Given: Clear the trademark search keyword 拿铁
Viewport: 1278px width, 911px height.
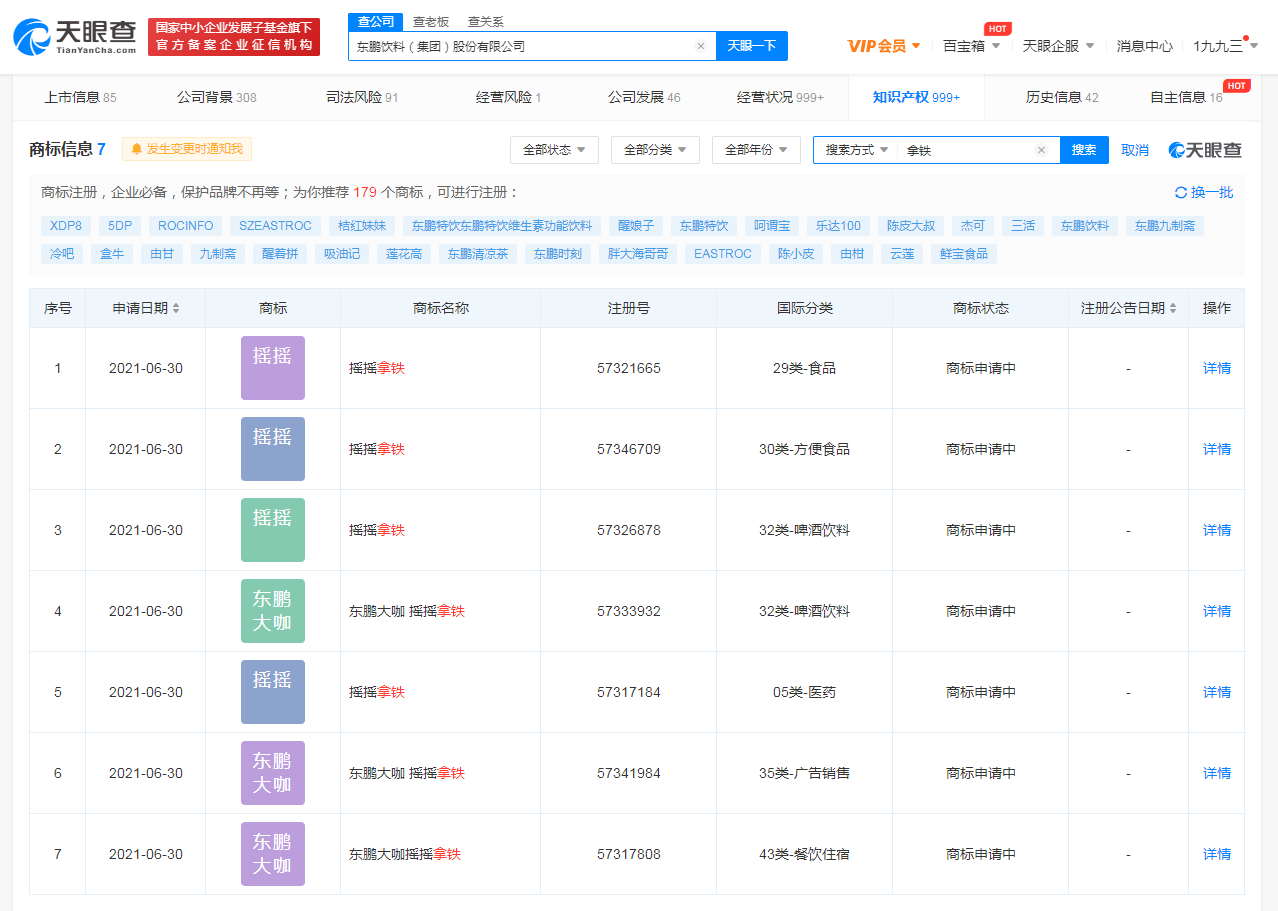Looking at the screenshot, I should click(x=1041, y=150).
